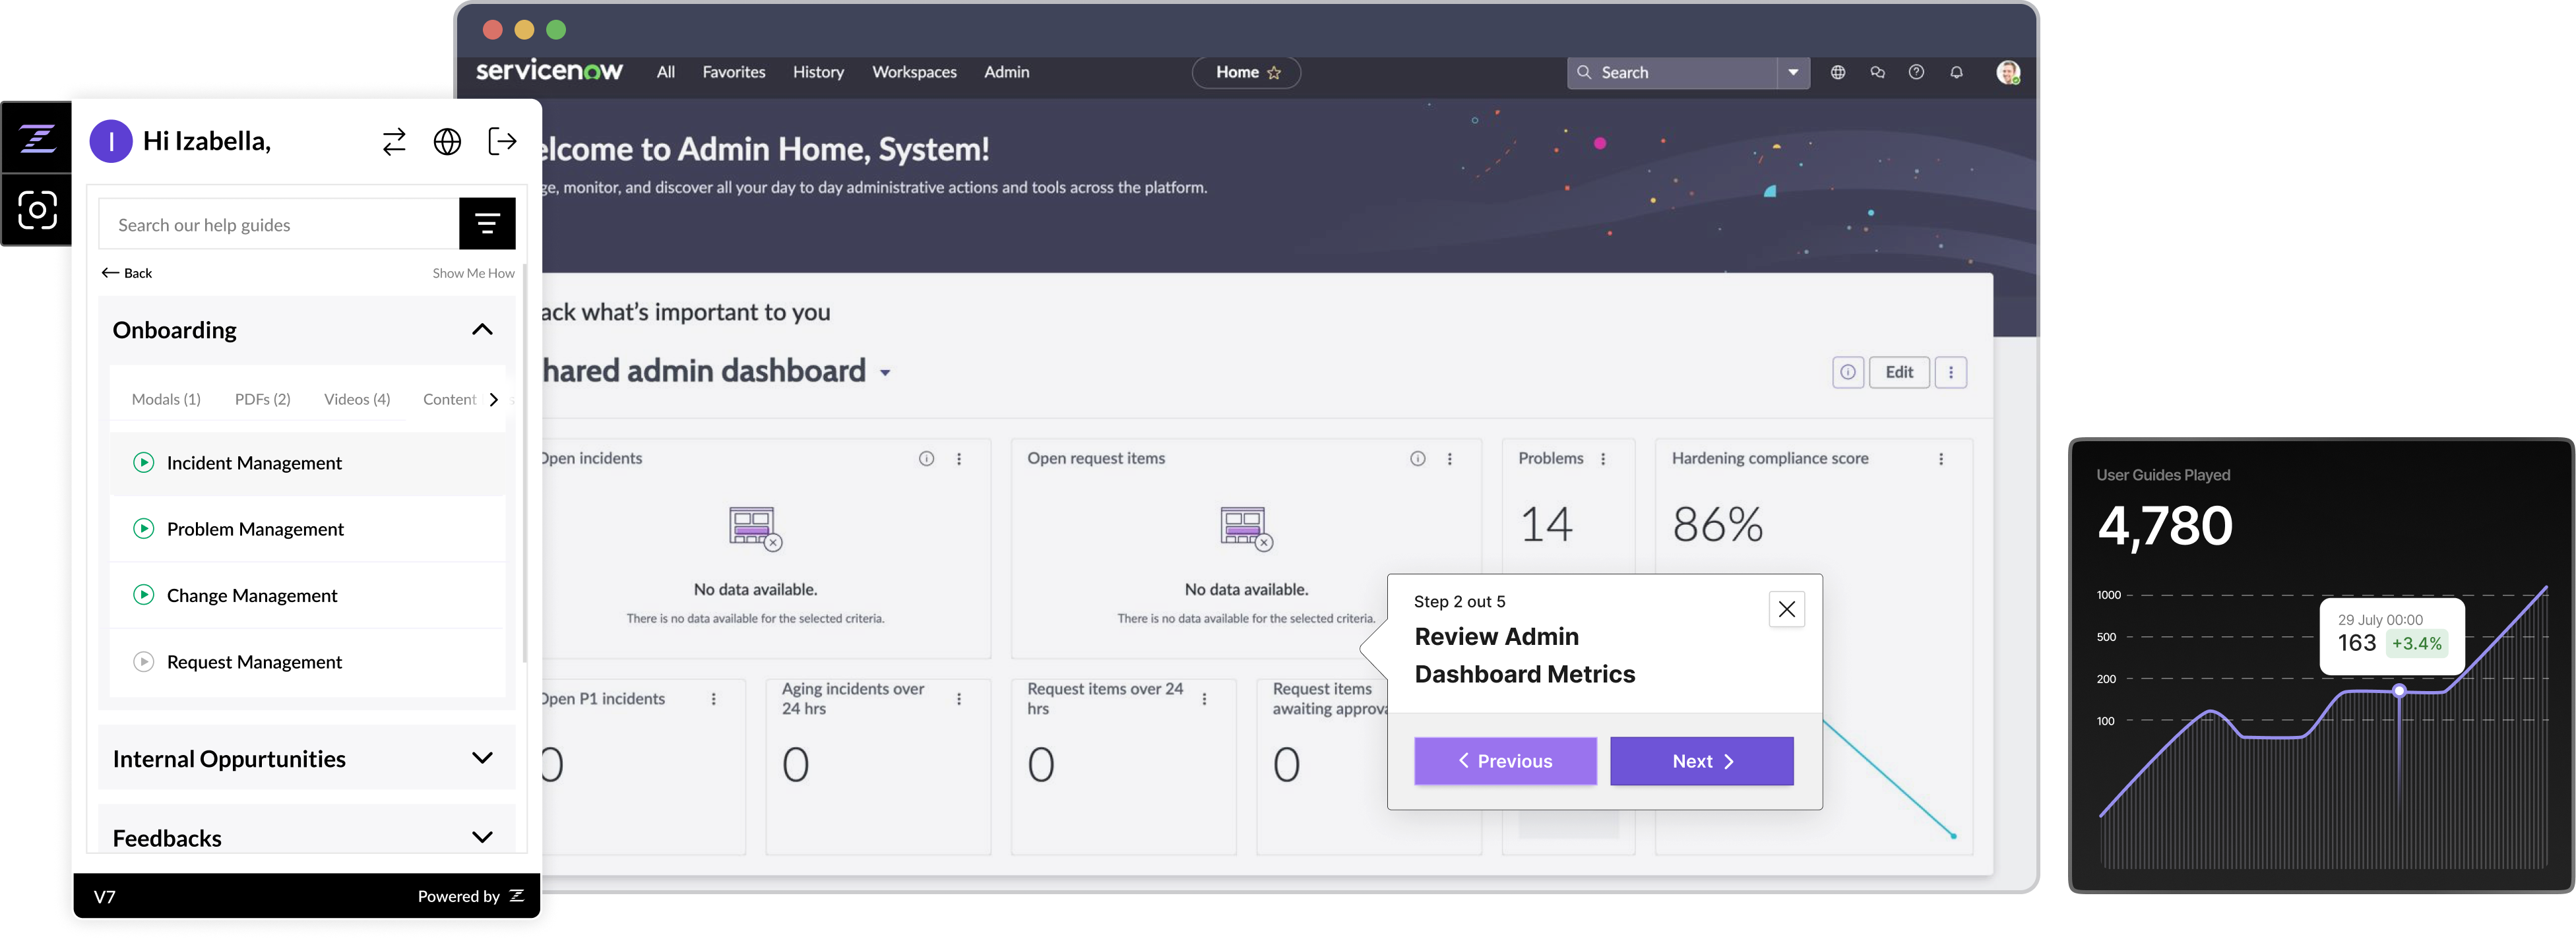This screenshot has height=941, width=2576.
Task: Click the chat bubbles icon in top bar
Action: click(x=1877, y=72)
